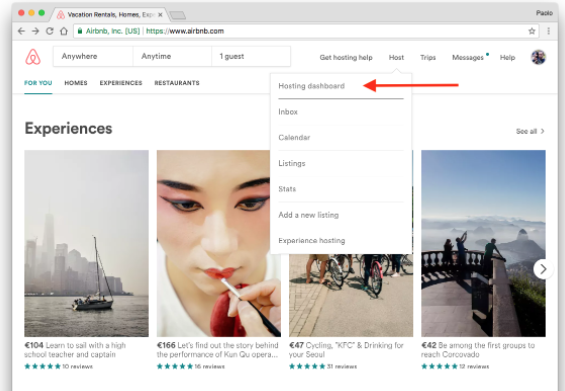Open the Seoul cycling experience photo
The height and width of the screenshot is (391, 565).
tap(351, 295)
